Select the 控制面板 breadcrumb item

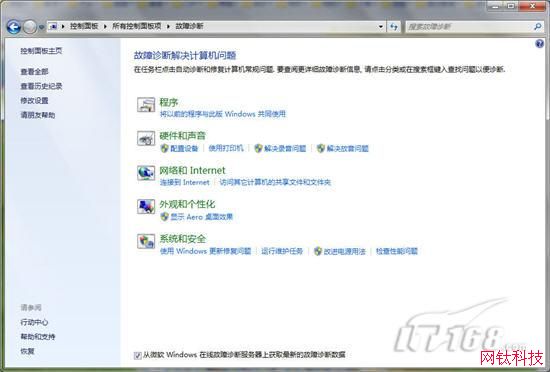(x=84, y=26)
